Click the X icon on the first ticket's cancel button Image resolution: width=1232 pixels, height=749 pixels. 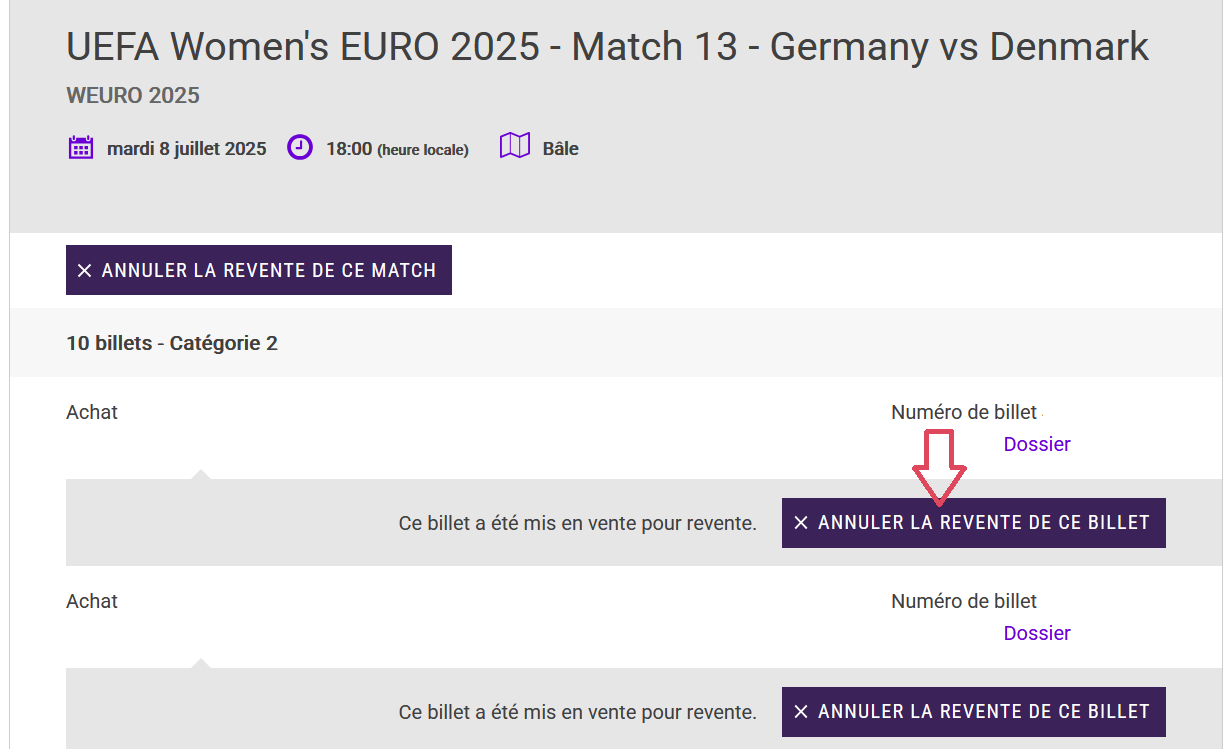(x=801, y=523)
